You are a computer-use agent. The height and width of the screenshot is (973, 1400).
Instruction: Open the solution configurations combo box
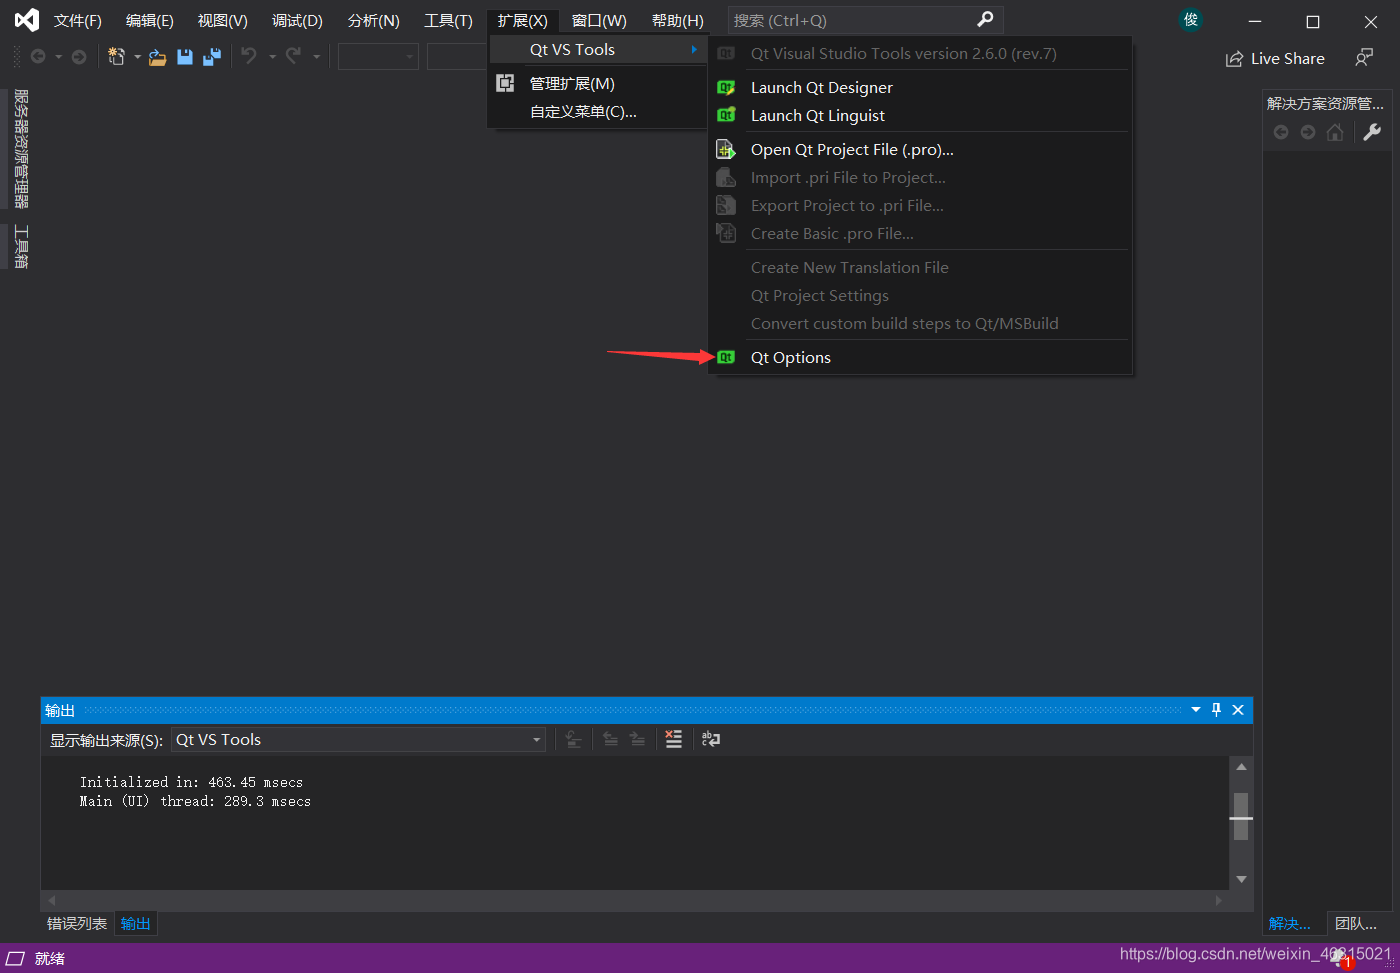(378, 57)
